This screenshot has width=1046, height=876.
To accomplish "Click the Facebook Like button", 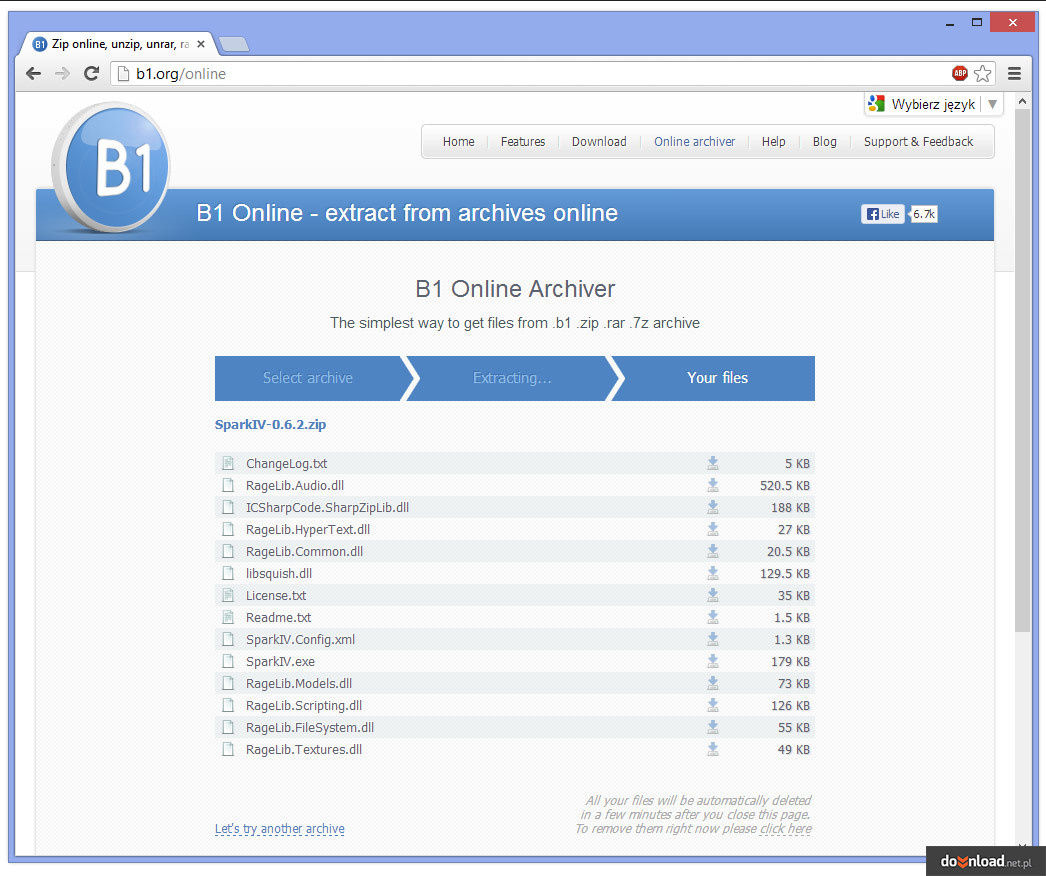I will click(x=882, y=213).
